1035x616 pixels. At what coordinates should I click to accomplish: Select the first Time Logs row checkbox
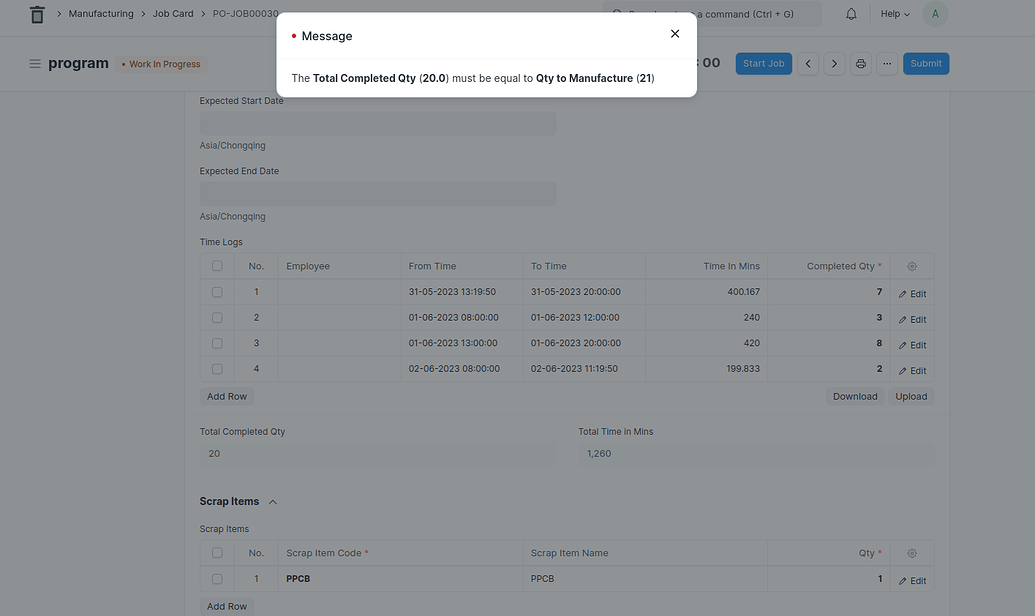(x=217, y=291)
